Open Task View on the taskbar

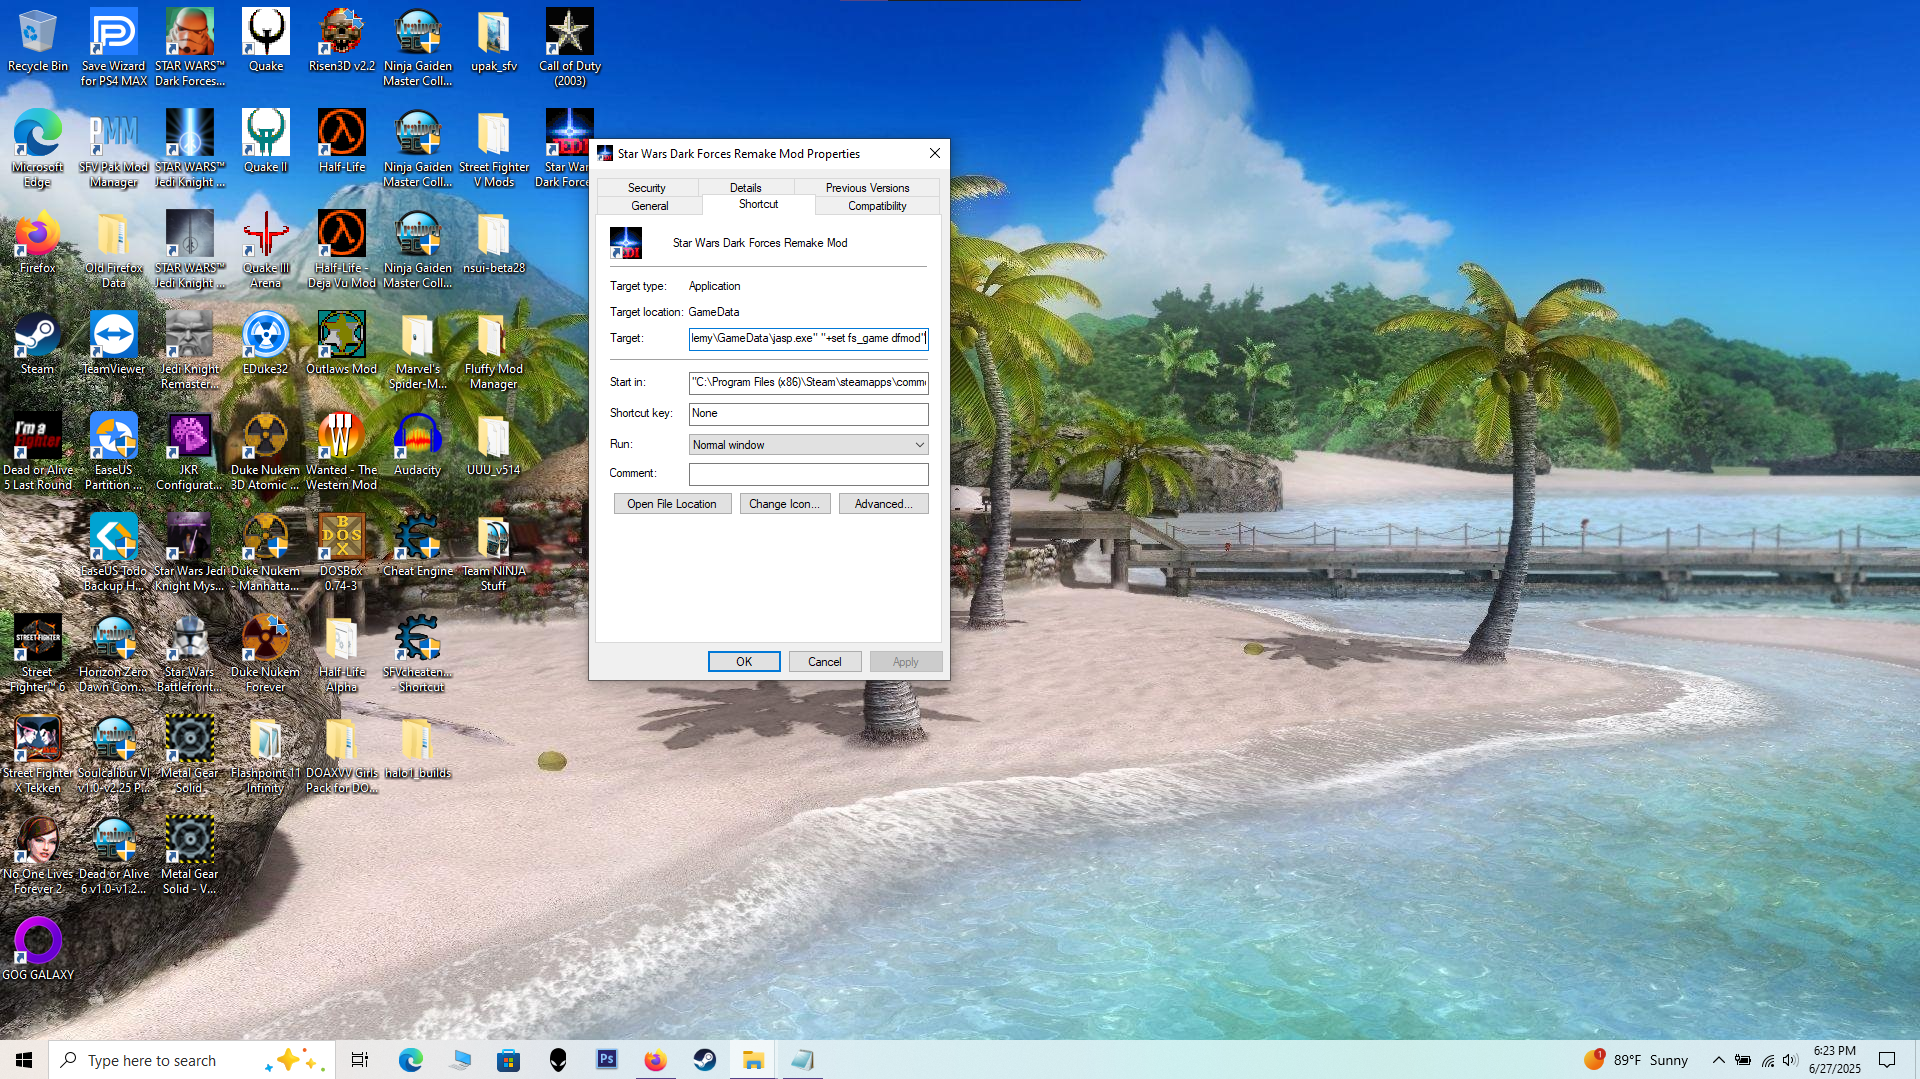click(360, 1060)
